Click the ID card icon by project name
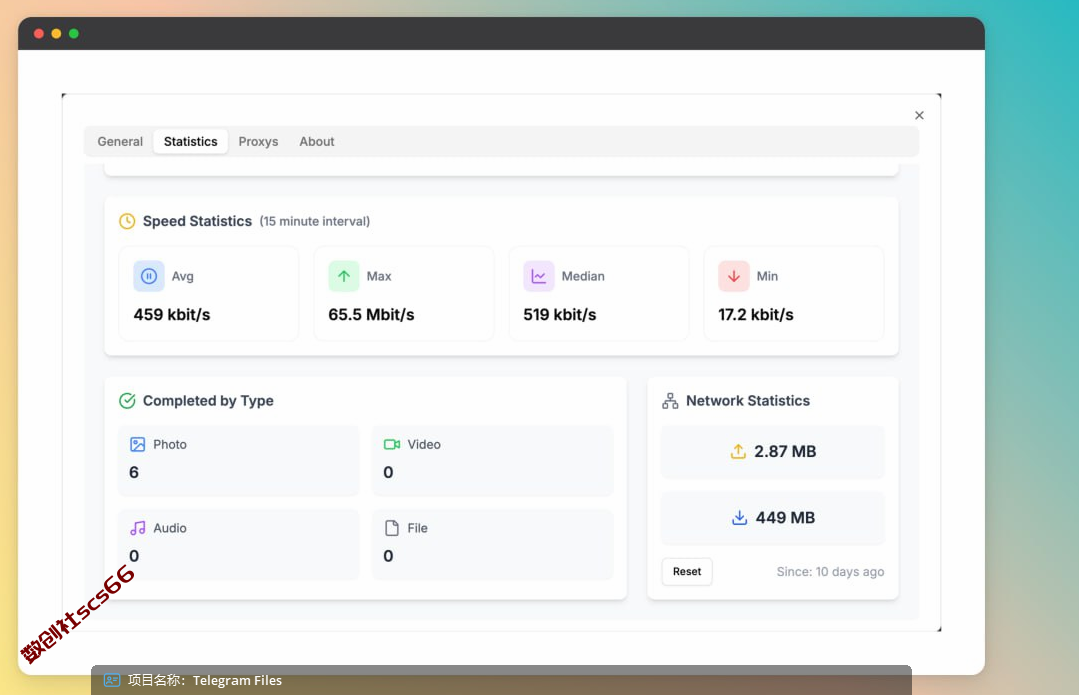The width and height of the screenshot is (1079, 695). (x=111, y=680)
